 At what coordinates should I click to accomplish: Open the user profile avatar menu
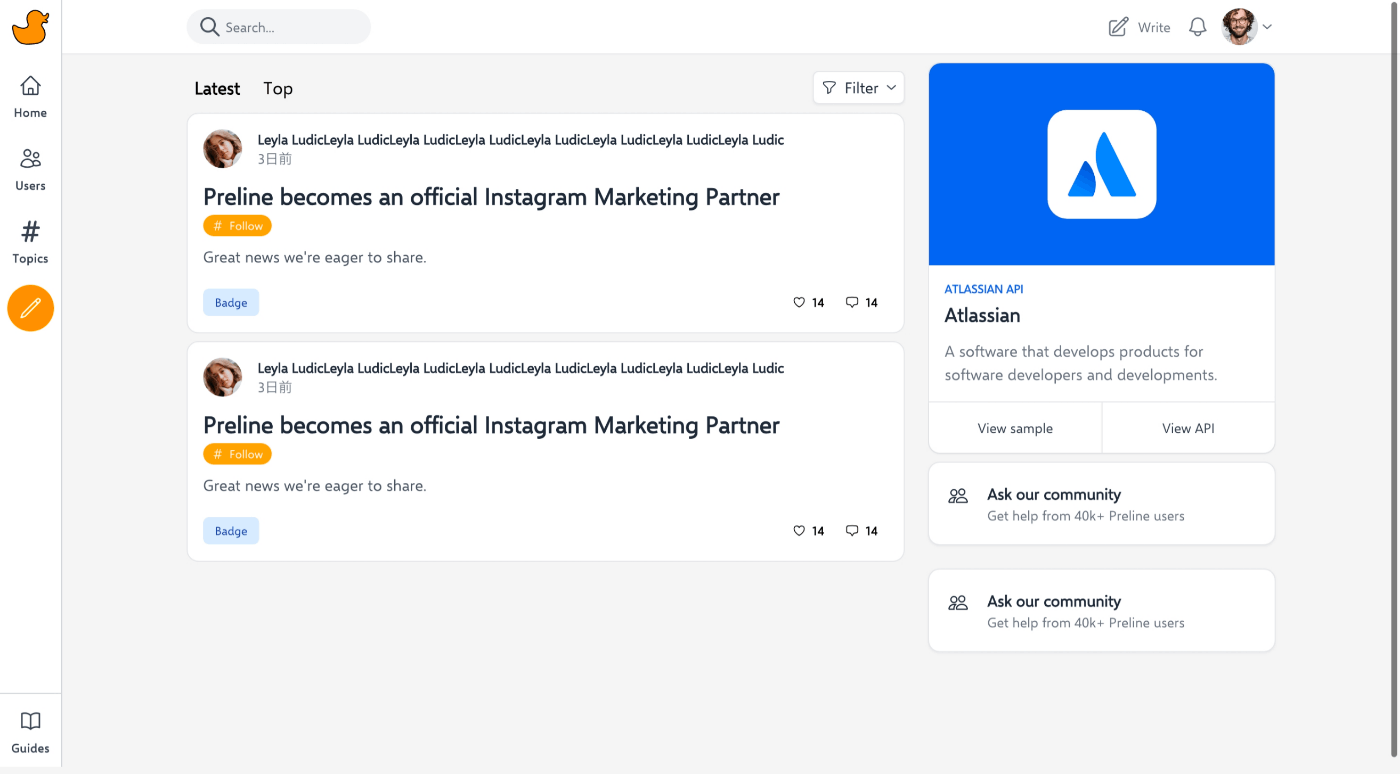click(1239, 27)
